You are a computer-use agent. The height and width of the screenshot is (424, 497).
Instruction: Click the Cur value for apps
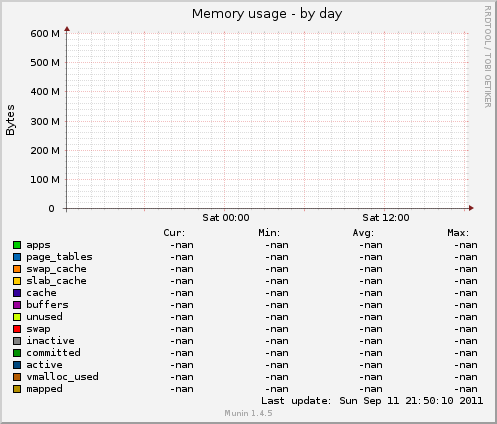(182, 245)
